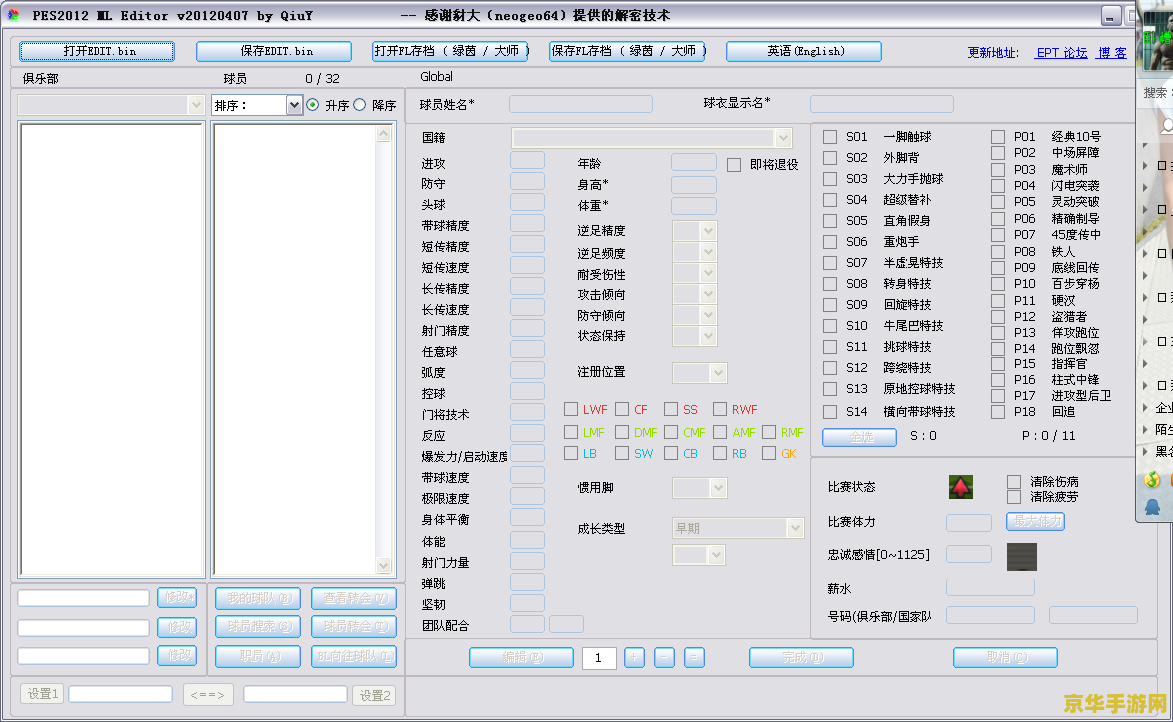Check the AMF position box
The height and width of the screenshot is (722, 1173).
click(720, 432)
